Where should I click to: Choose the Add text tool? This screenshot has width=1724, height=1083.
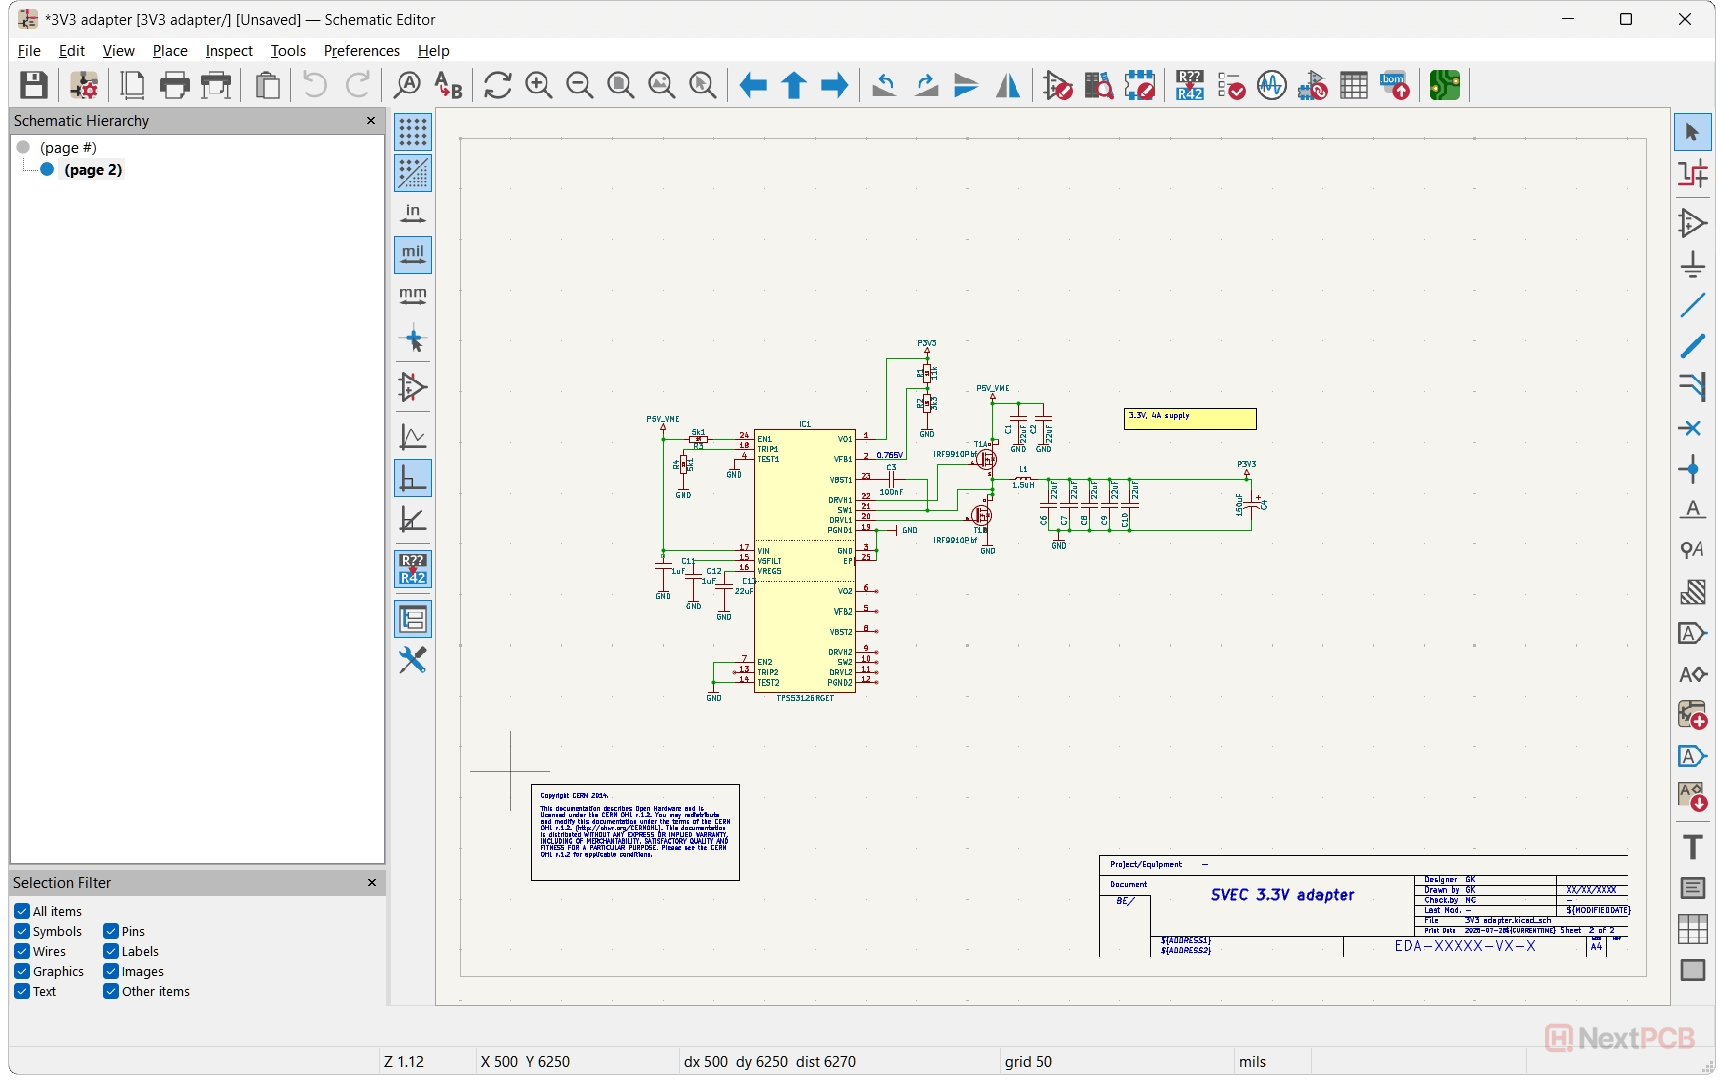[1692, 847]
